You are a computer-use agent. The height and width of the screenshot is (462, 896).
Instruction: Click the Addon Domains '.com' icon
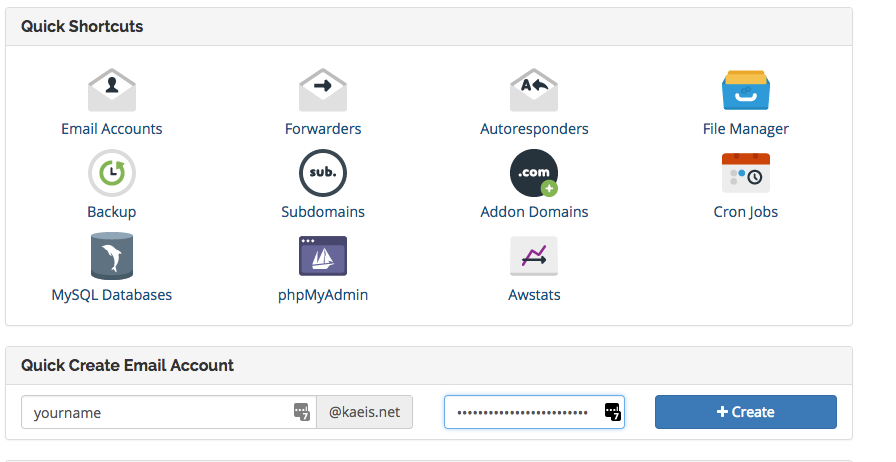[x=533, y=173]
